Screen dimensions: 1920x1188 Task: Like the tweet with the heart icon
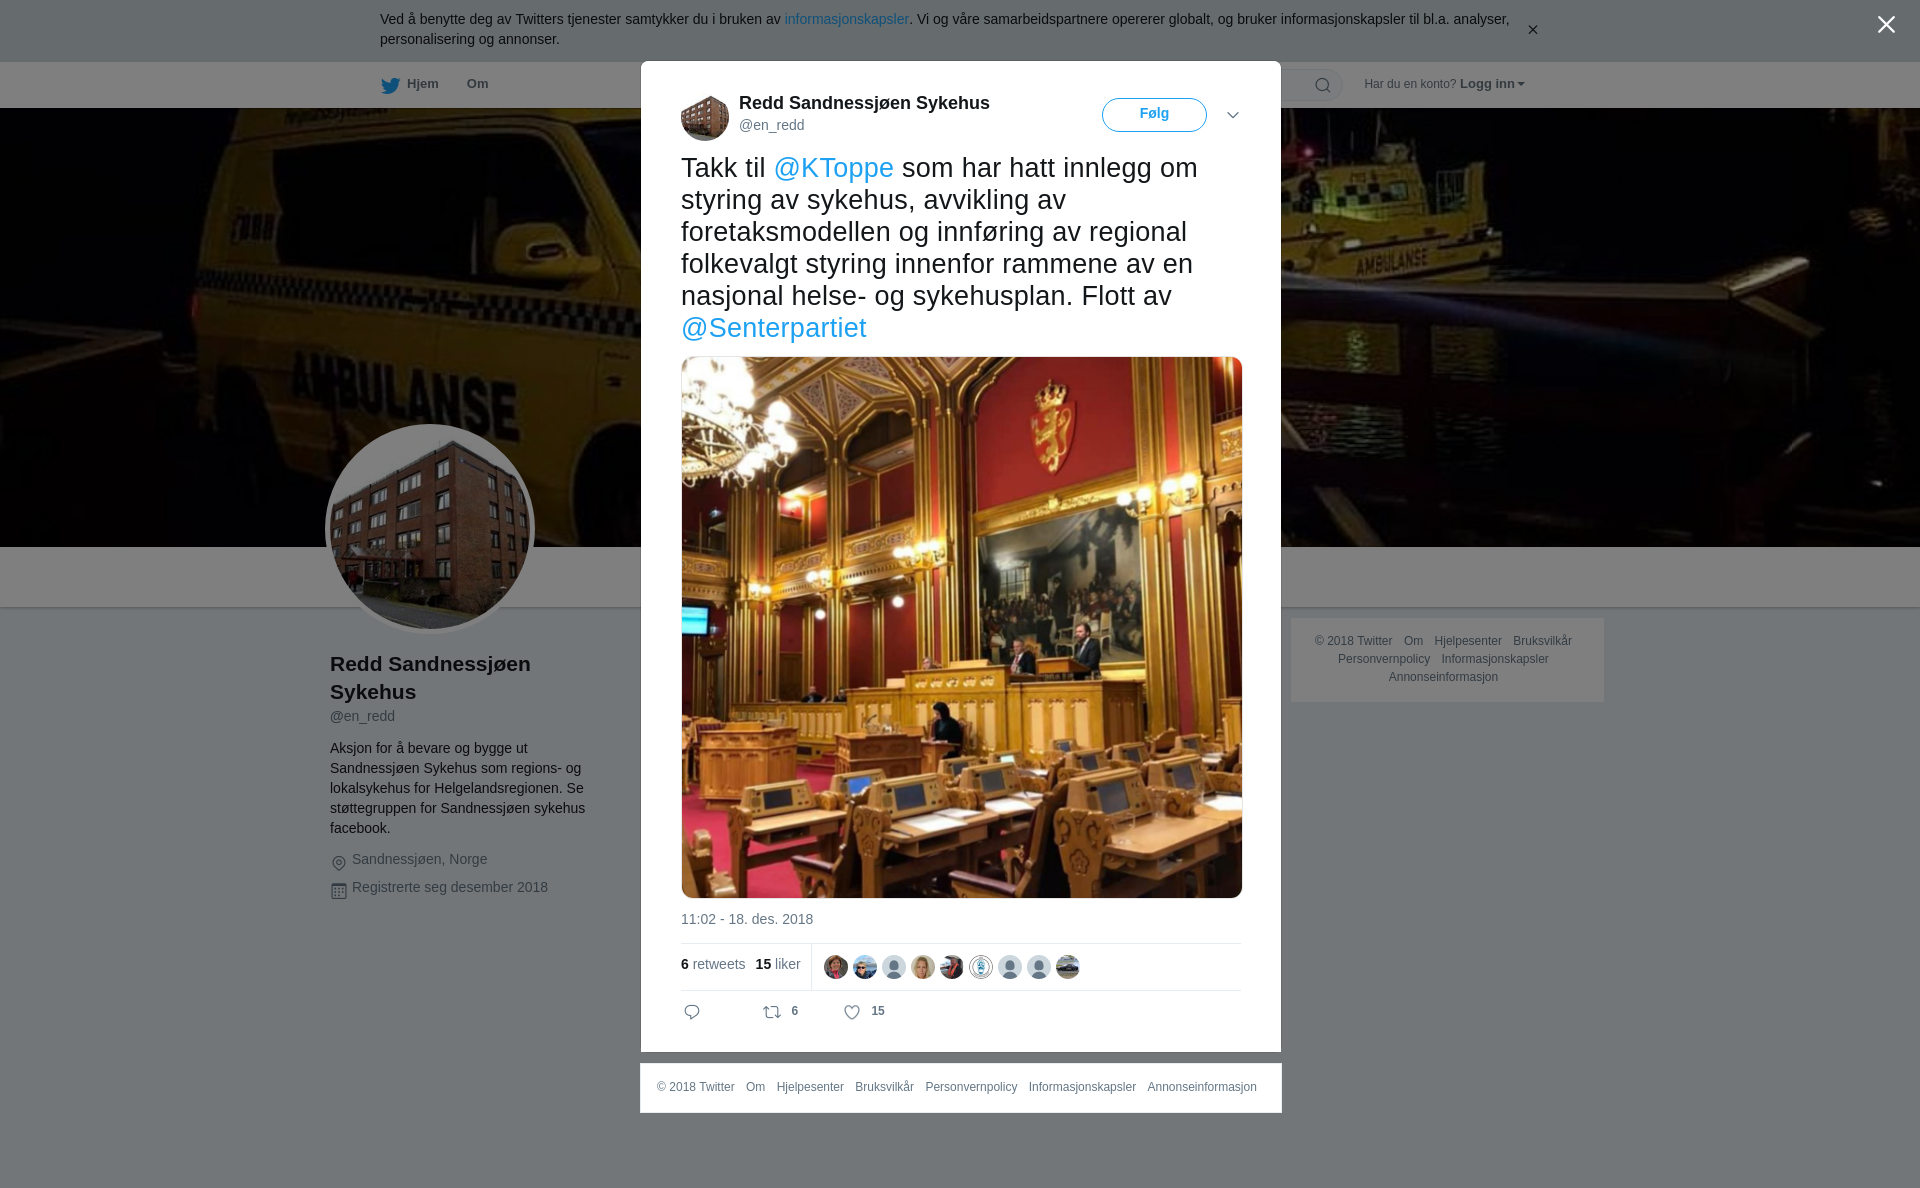(852, 1012)
